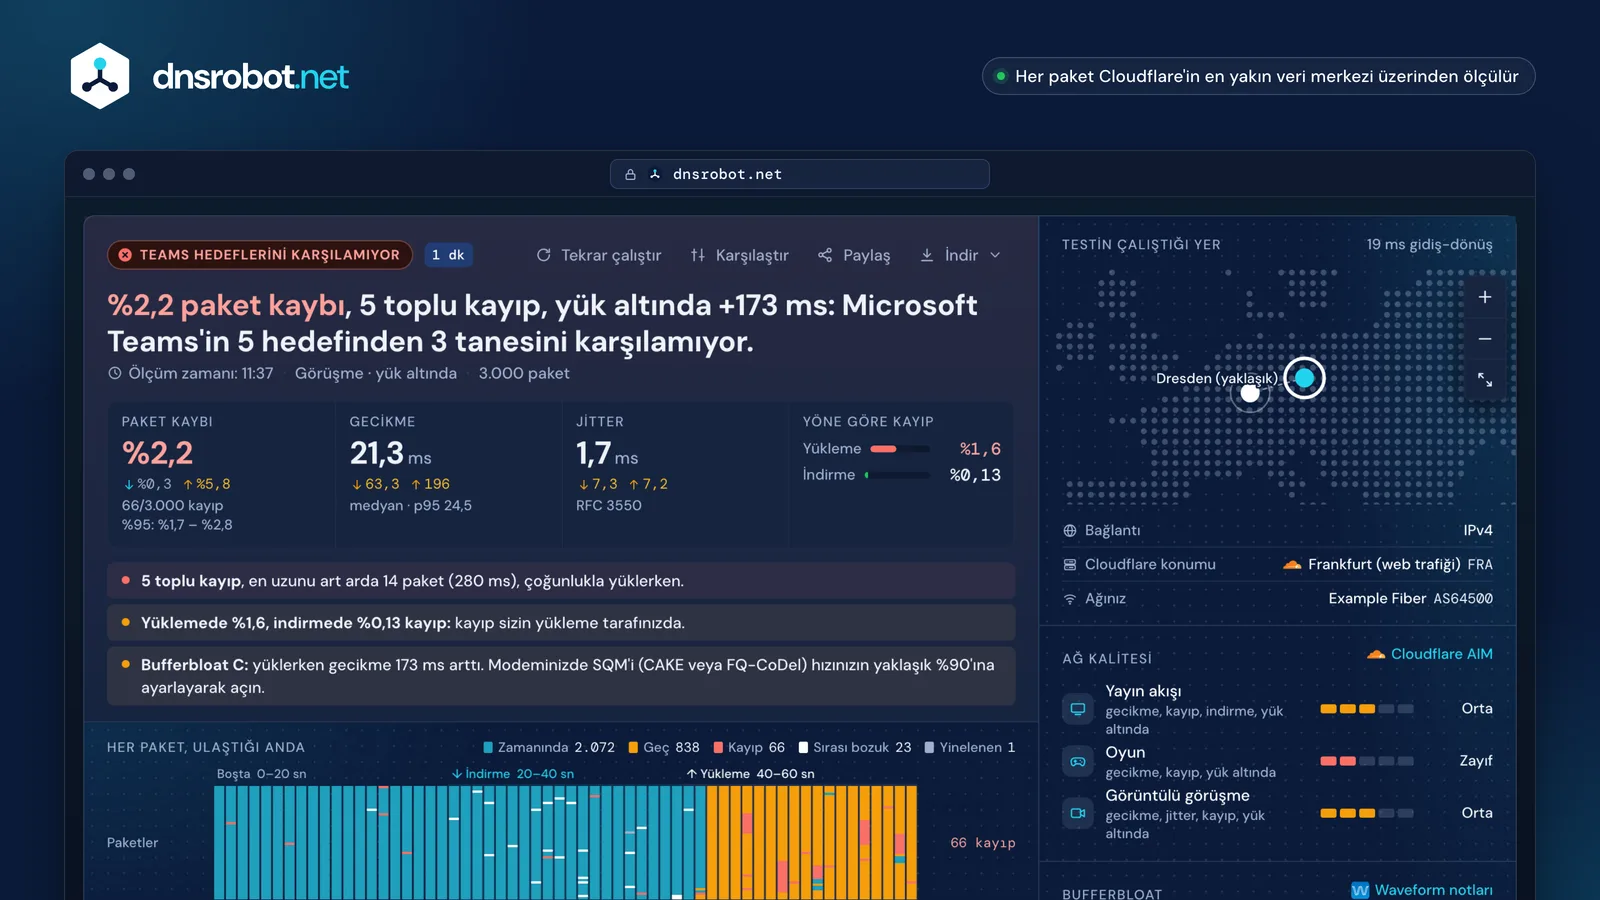The image size is (1600, 900).
Task: Click the Cloudflare konumu server icon
Action: click(1070, 565)
